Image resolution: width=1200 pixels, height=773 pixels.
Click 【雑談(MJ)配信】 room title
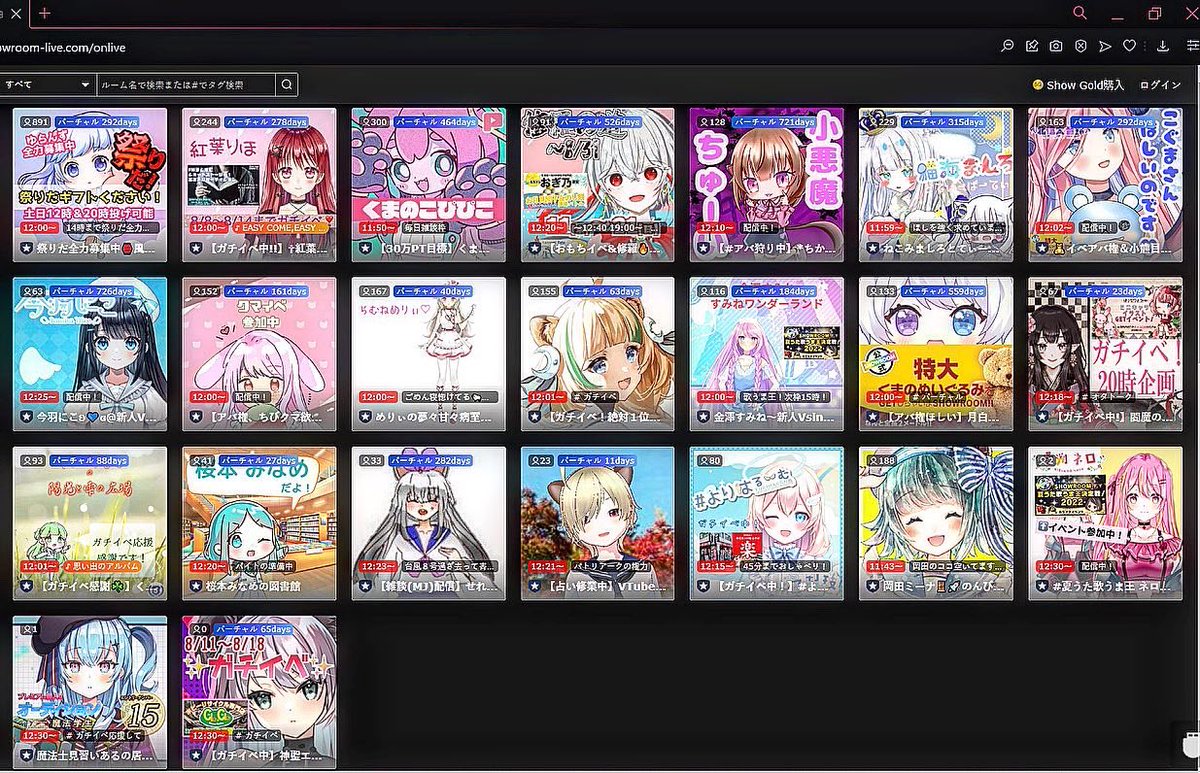[436, 586]
